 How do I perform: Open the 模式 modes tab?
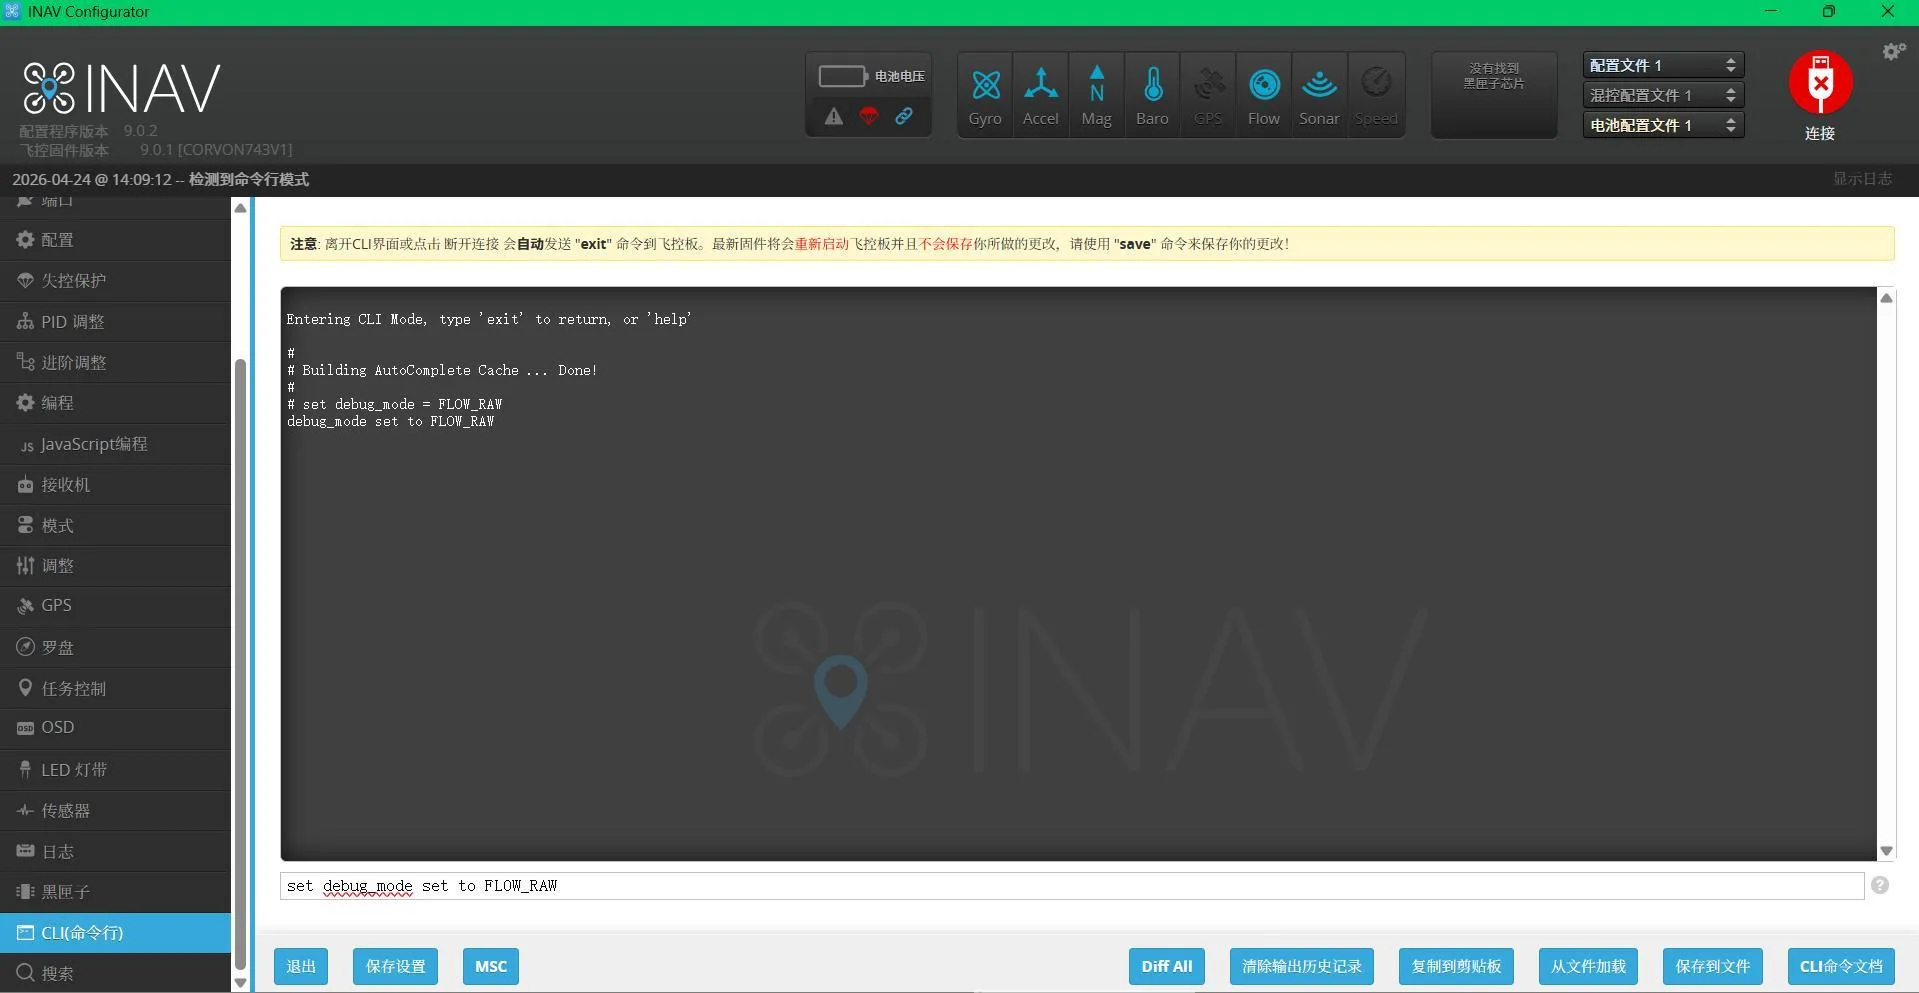(x=115, y=525)
